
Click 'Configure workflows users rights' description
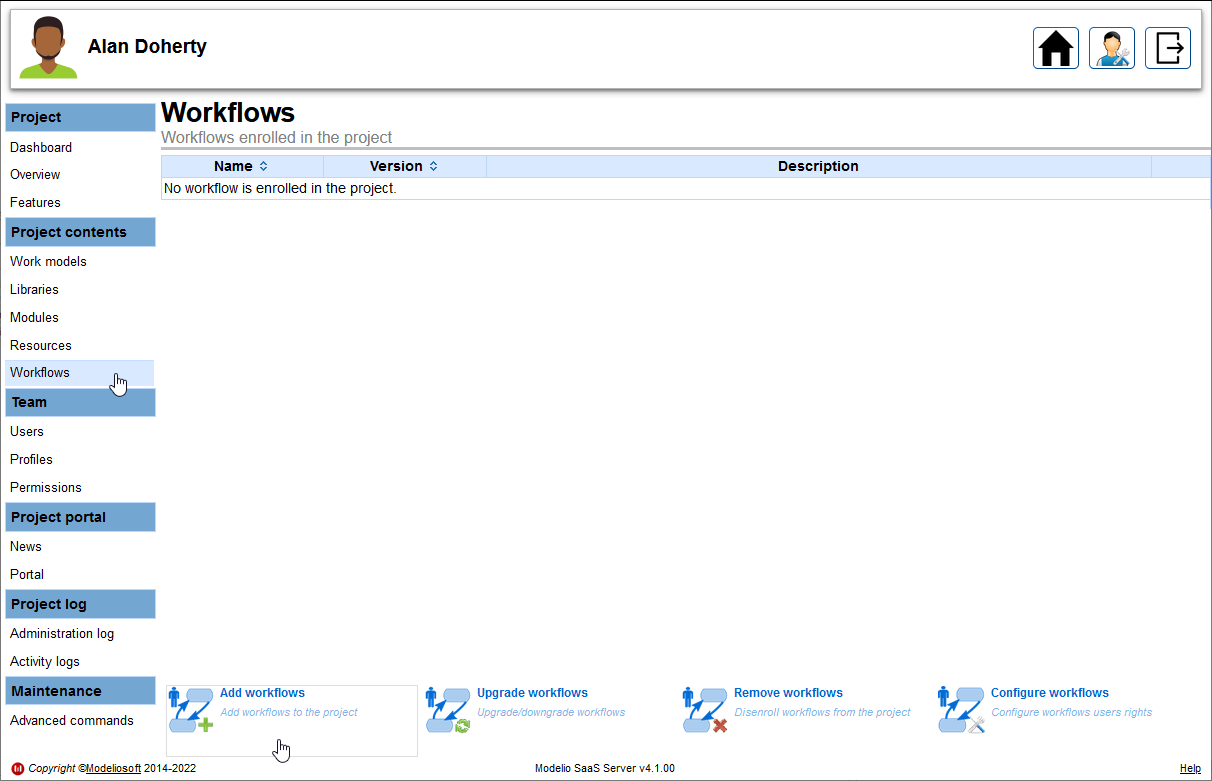(1071, 712)
